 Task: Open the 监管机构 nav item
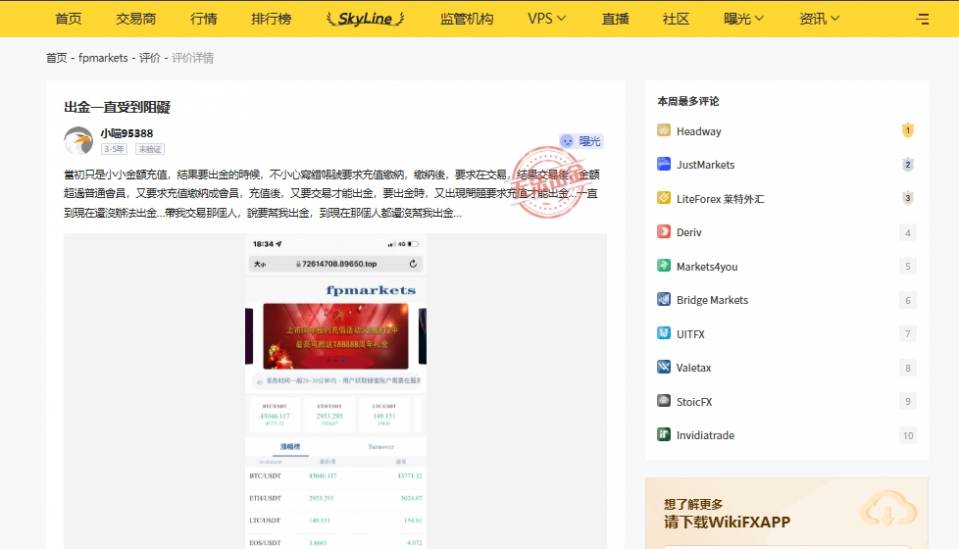click(467, 18)
